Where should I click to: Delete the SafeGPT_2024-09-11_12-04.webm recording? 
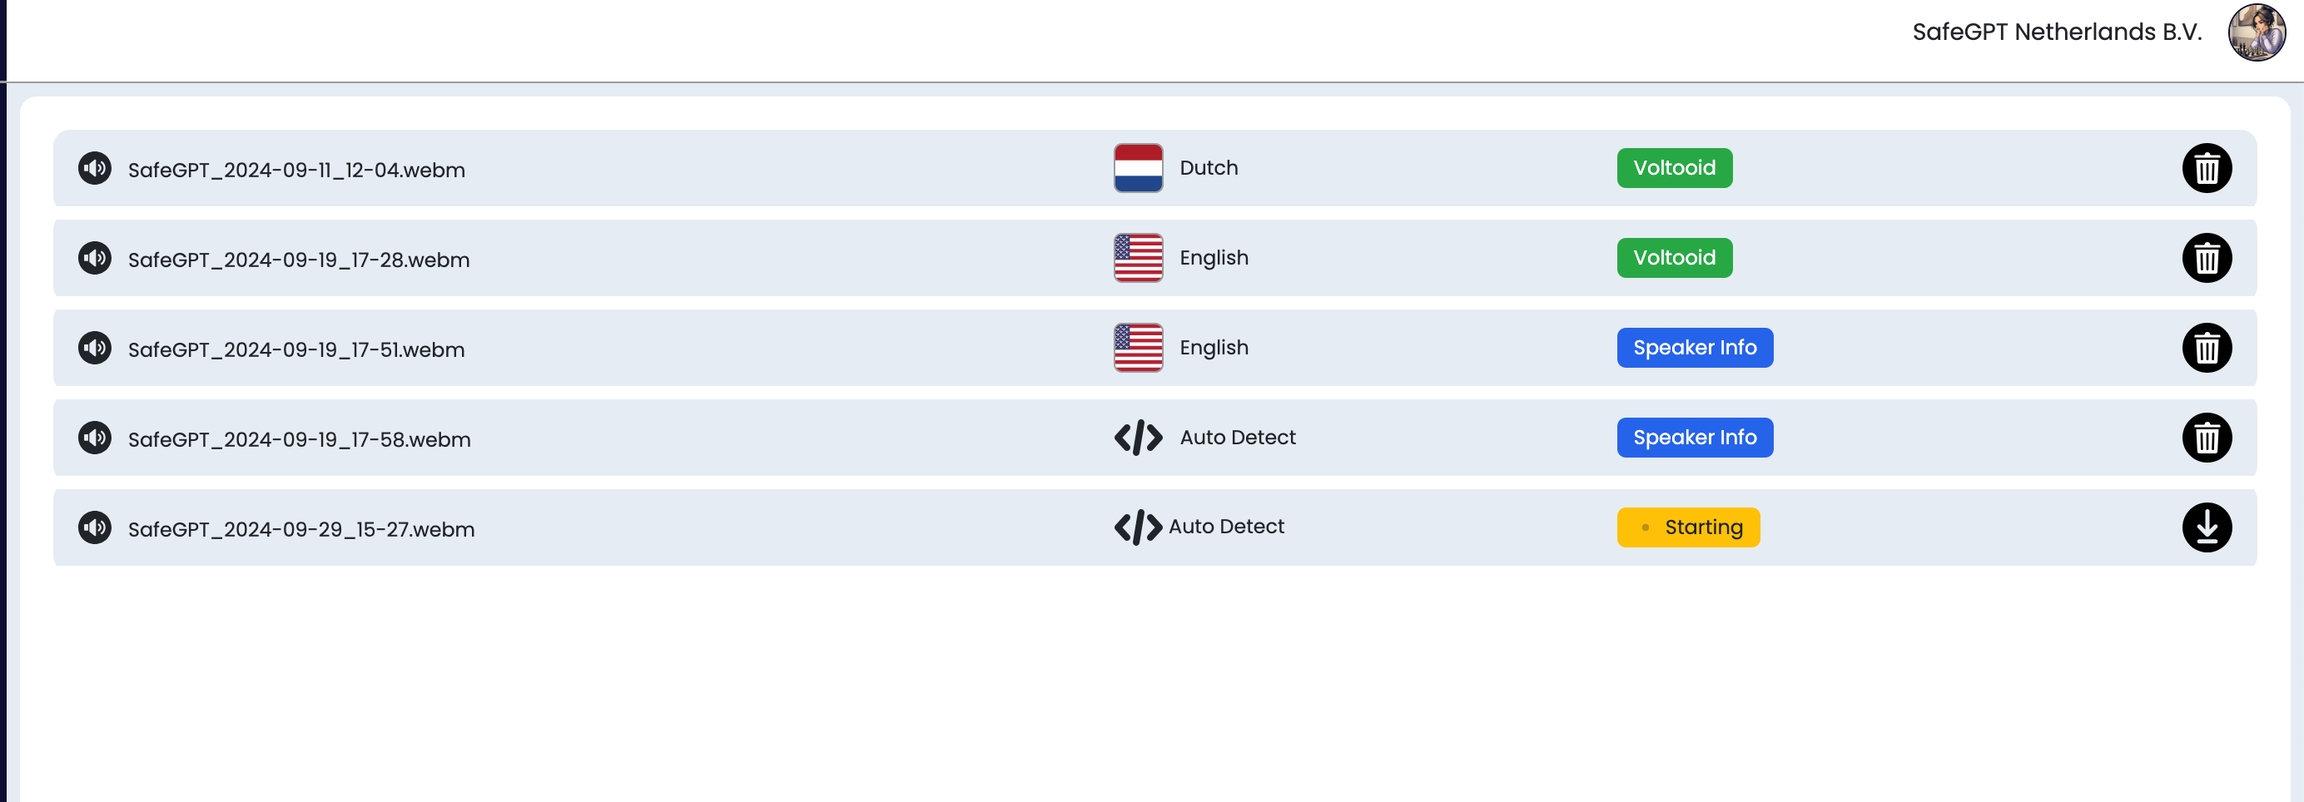point(2206,168)
